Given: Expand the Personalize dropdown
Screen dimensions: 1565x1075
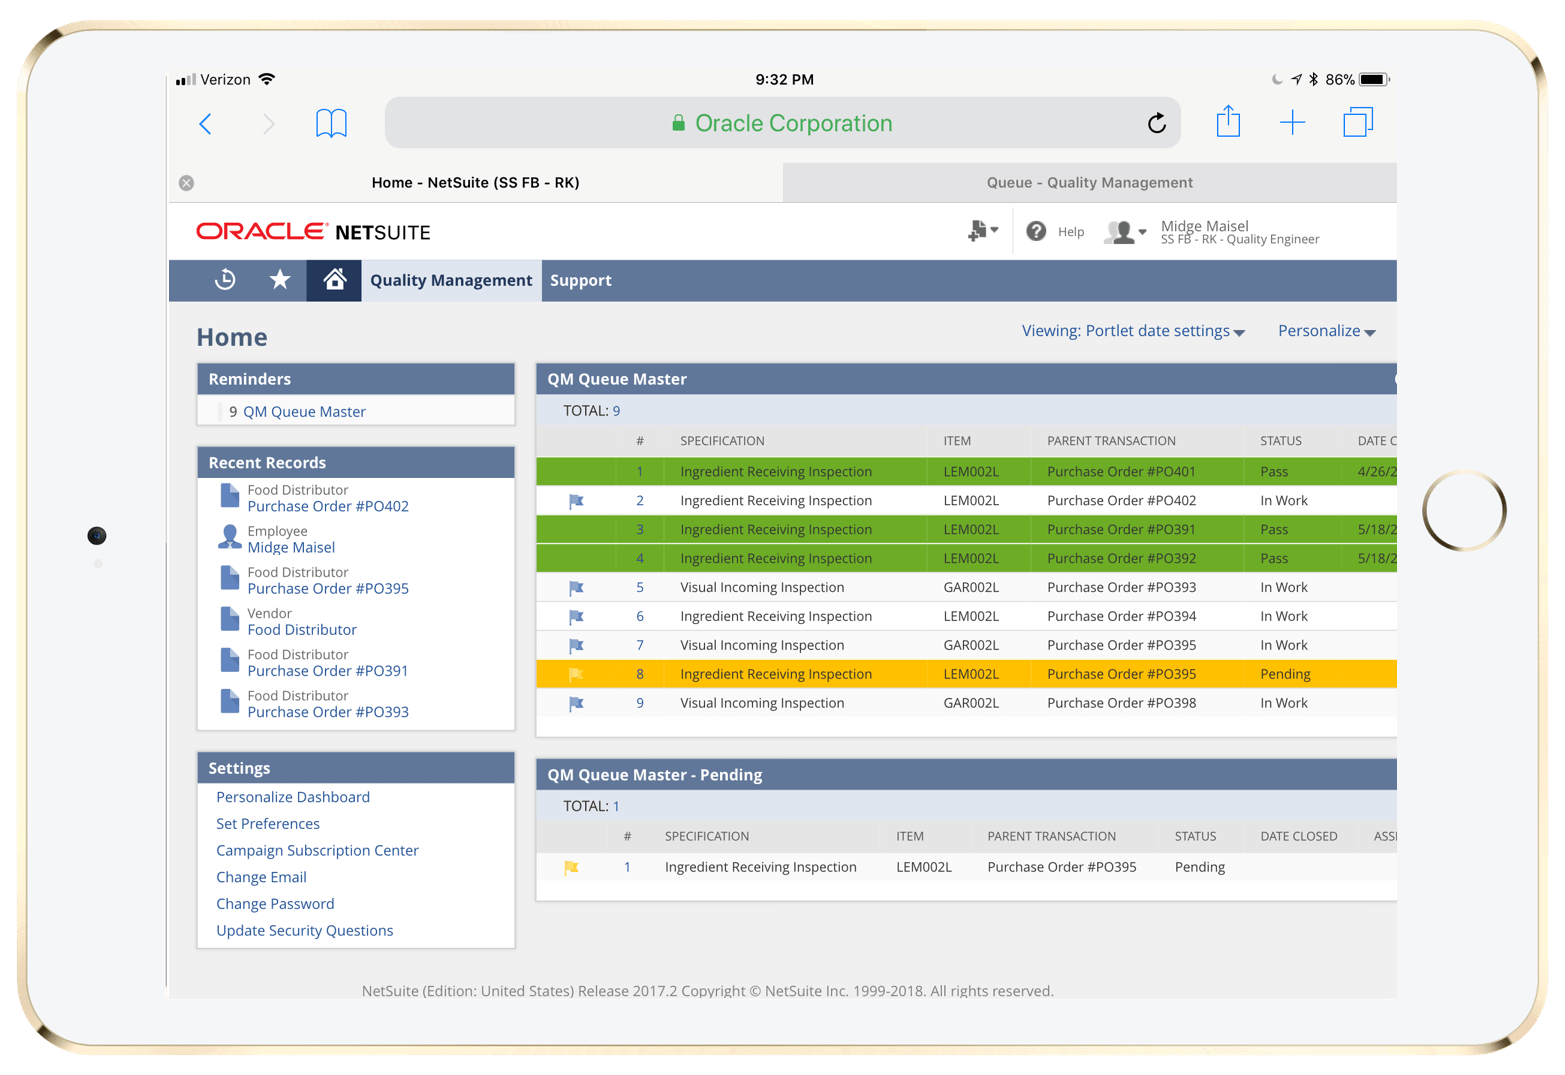Looking at the screenshot, I should coord(1327,331).
